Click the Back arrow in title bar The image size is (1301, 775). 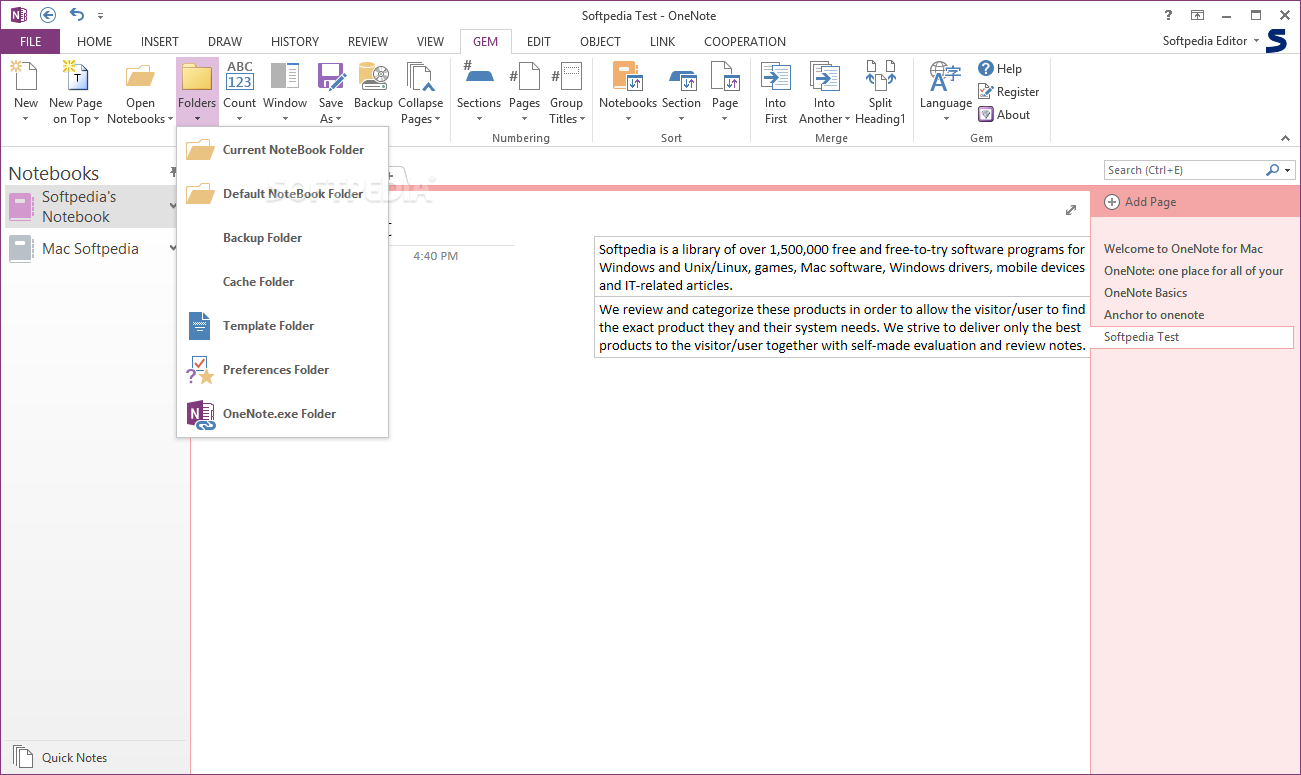(48, 15)
